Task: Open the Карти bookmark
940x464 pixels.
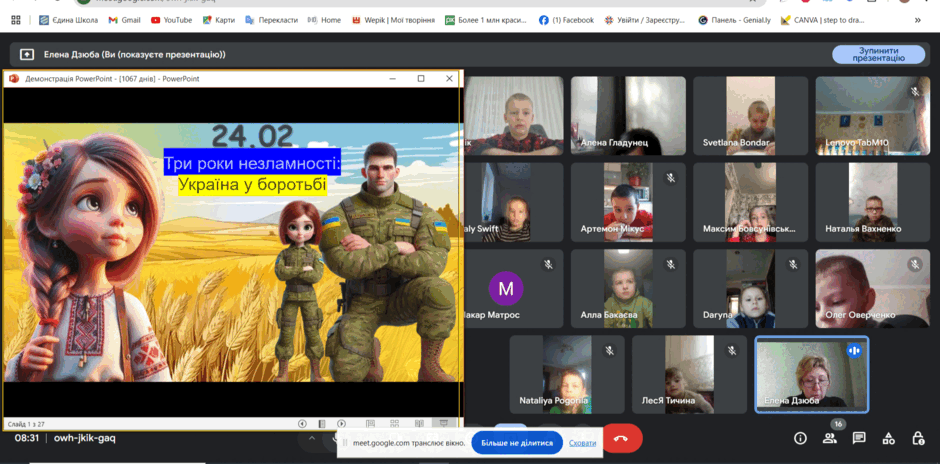Action: (x=218, y=20)
